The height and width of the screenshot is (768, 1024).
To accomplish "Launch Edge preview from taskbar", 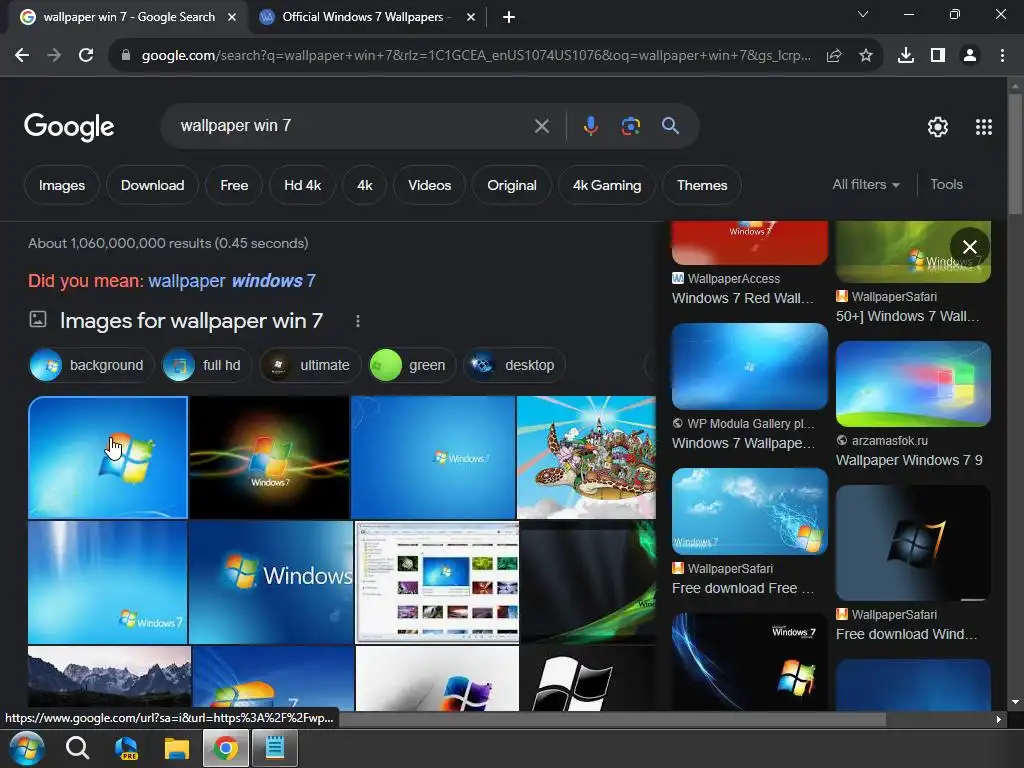I will pyautogui.click(x=126, y=748).
